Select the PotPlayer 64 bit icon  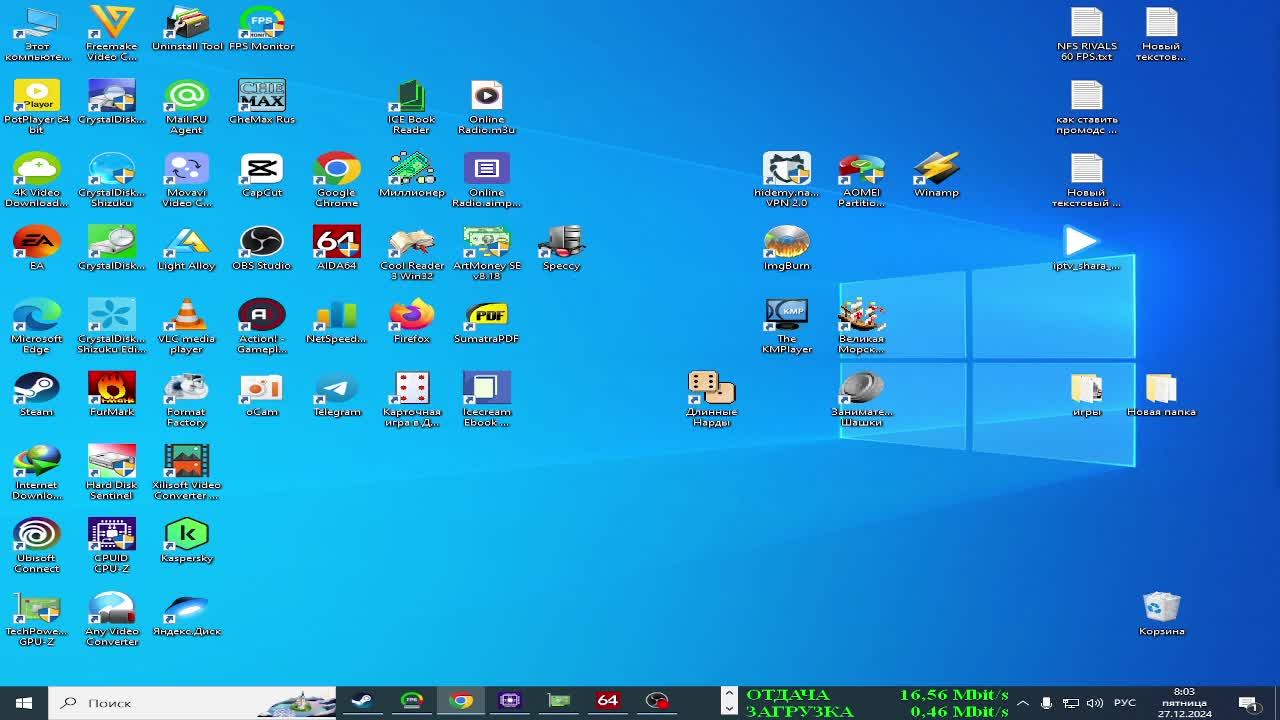tap(37, 107)
